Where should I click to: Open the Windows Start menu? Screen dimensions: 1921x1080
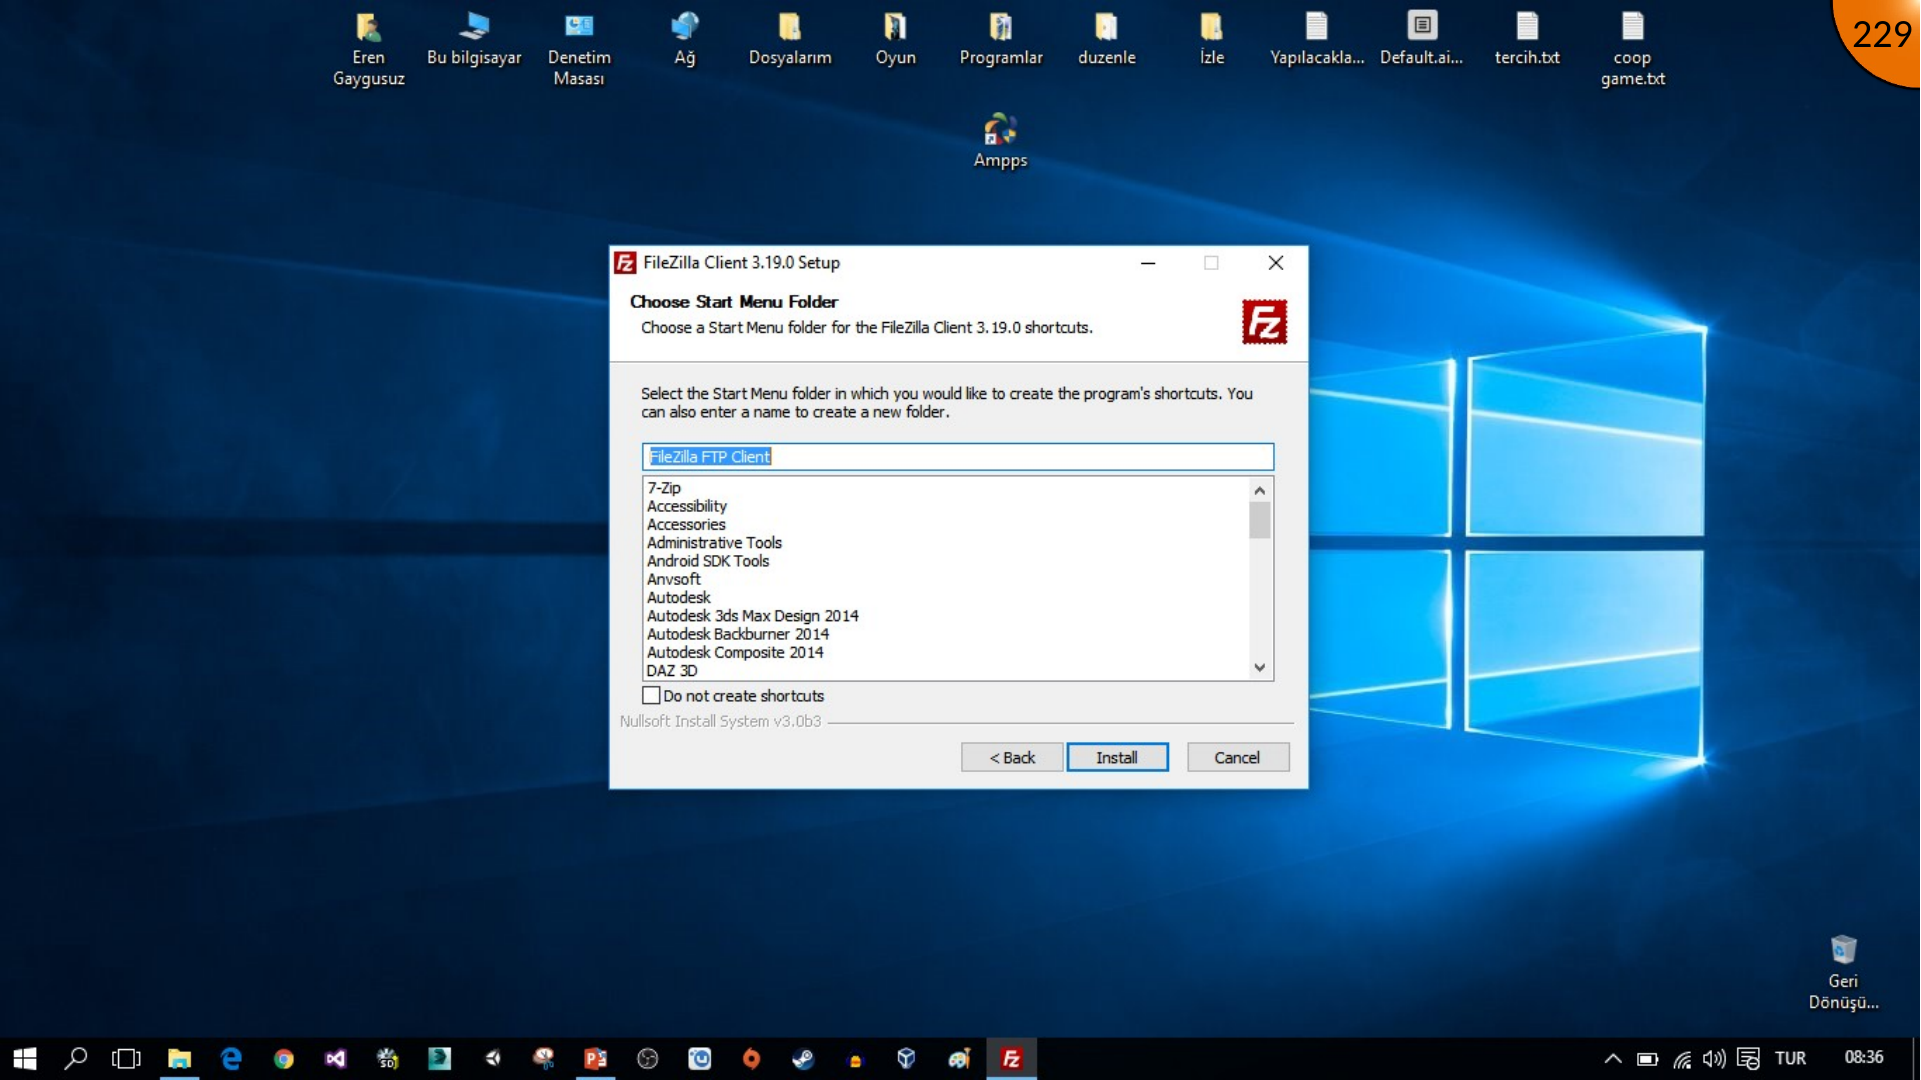pos(25,1058)
